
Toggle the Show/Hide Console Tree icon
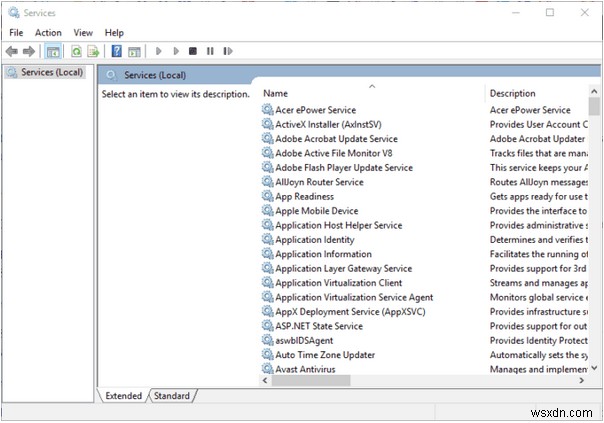(53, 51)
